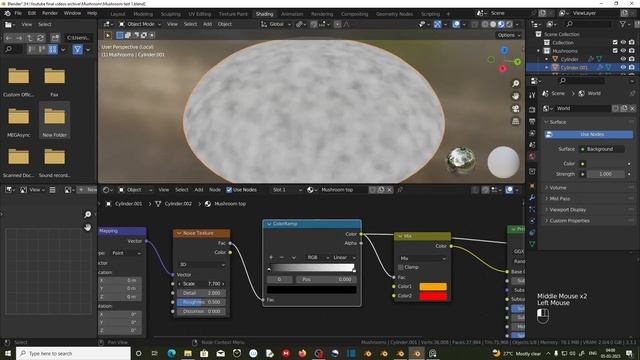
Task: Click the Use Nodes button in World Surface
Action: click(589, 134)
